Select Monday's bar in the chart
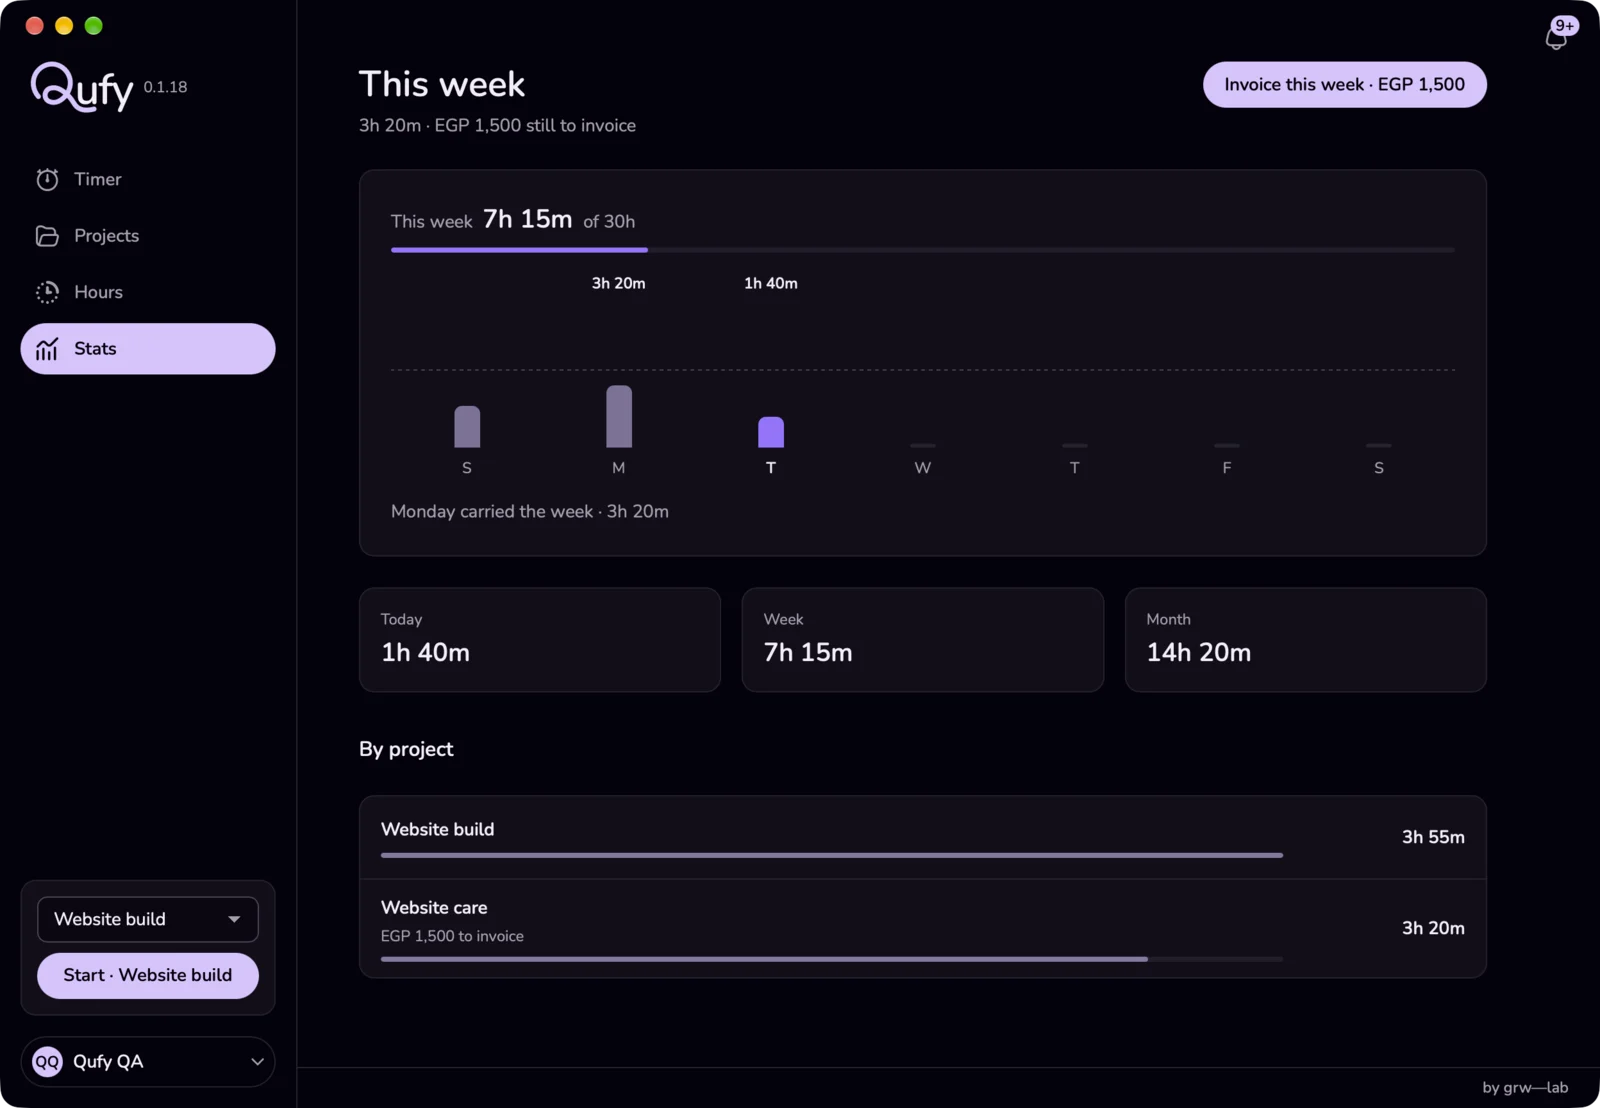This screenshot has width=1600, height=1108. 619,416
